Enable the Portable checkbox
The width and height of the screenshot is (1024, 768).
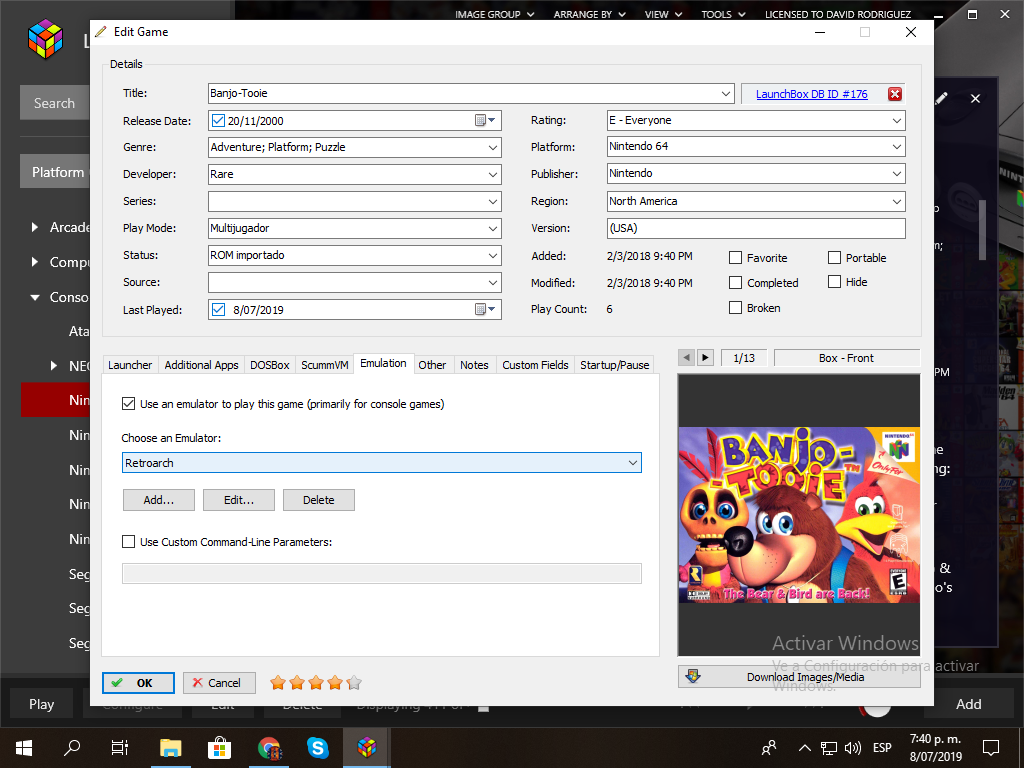[834, 257]
